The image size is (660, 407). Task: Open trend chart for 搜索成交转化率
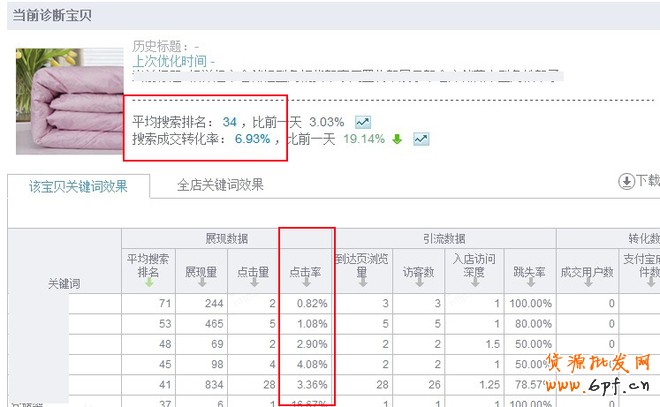click(422, 140)
